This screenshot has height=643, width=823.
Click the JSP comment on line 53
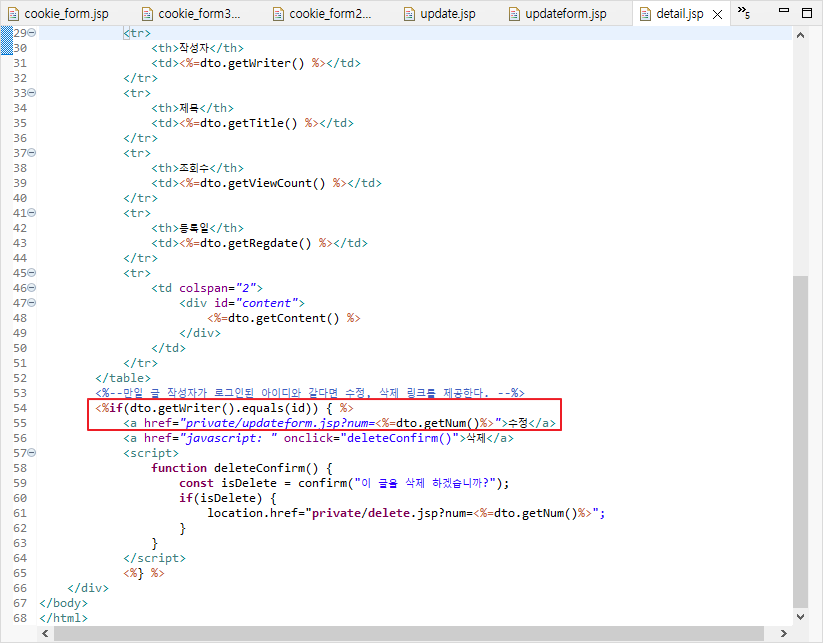pyautogui.click(x=310, y=393)
